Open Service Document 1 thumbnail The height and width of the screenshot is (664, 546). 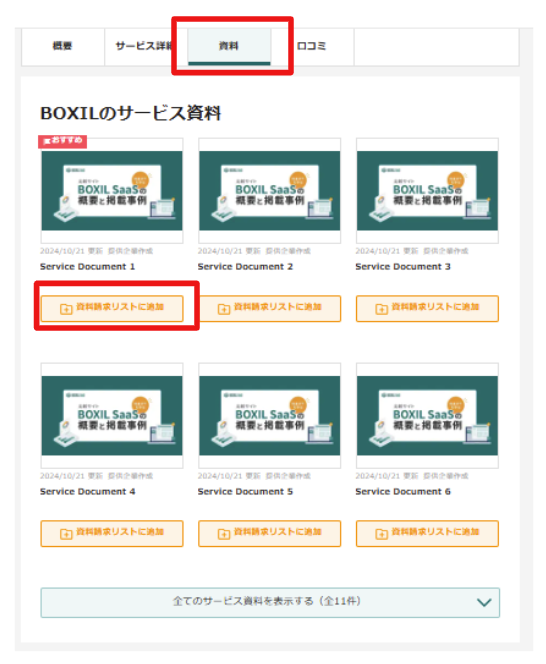(112, 191)
